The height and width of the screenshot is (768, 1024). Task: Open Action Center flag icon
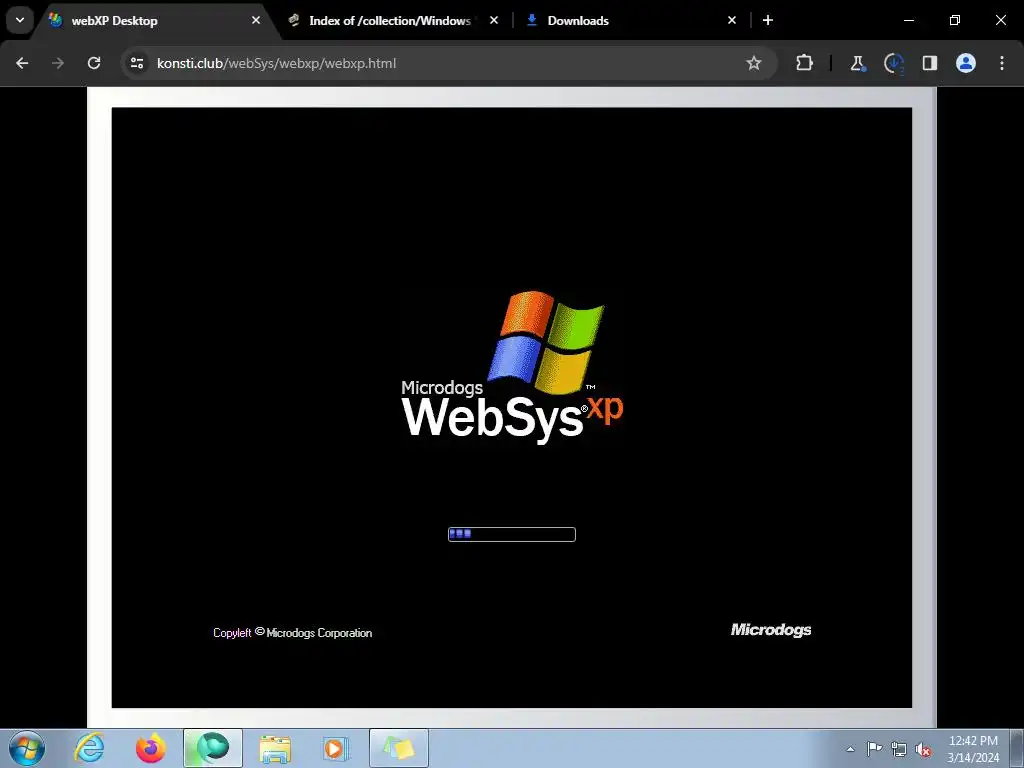click(874, 749)
